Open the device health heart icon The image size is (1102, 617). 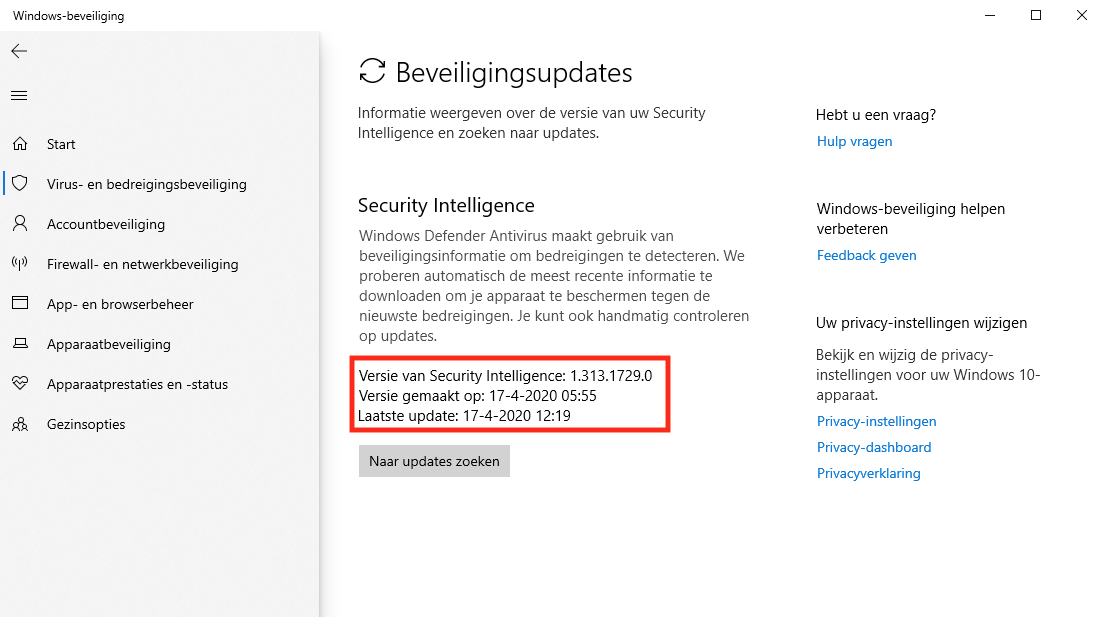(19, 384)
